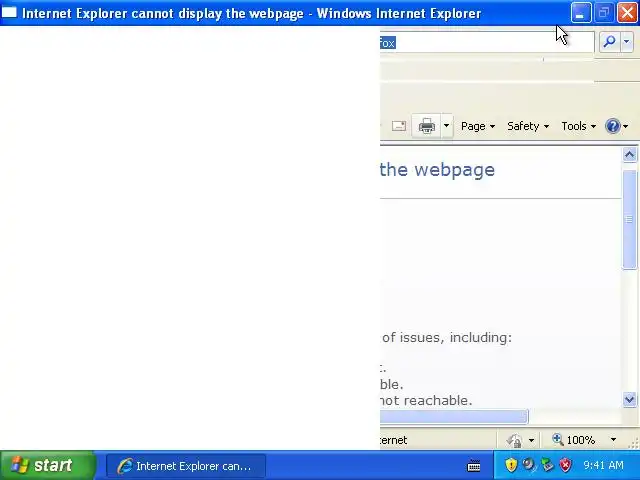Open the search provider dropdown arrow
The image size is (640, 480).
(x=627, y=41)
